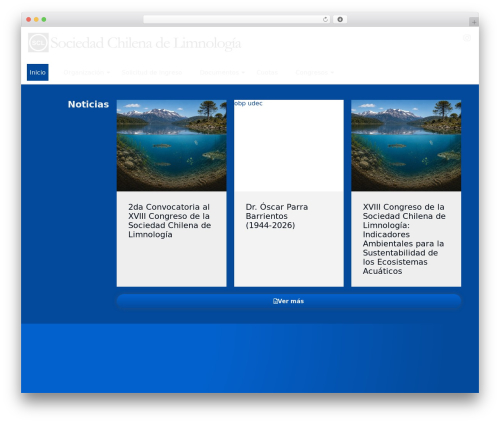
Task: Close the browser window with the red button
Action: pos(29,19)
